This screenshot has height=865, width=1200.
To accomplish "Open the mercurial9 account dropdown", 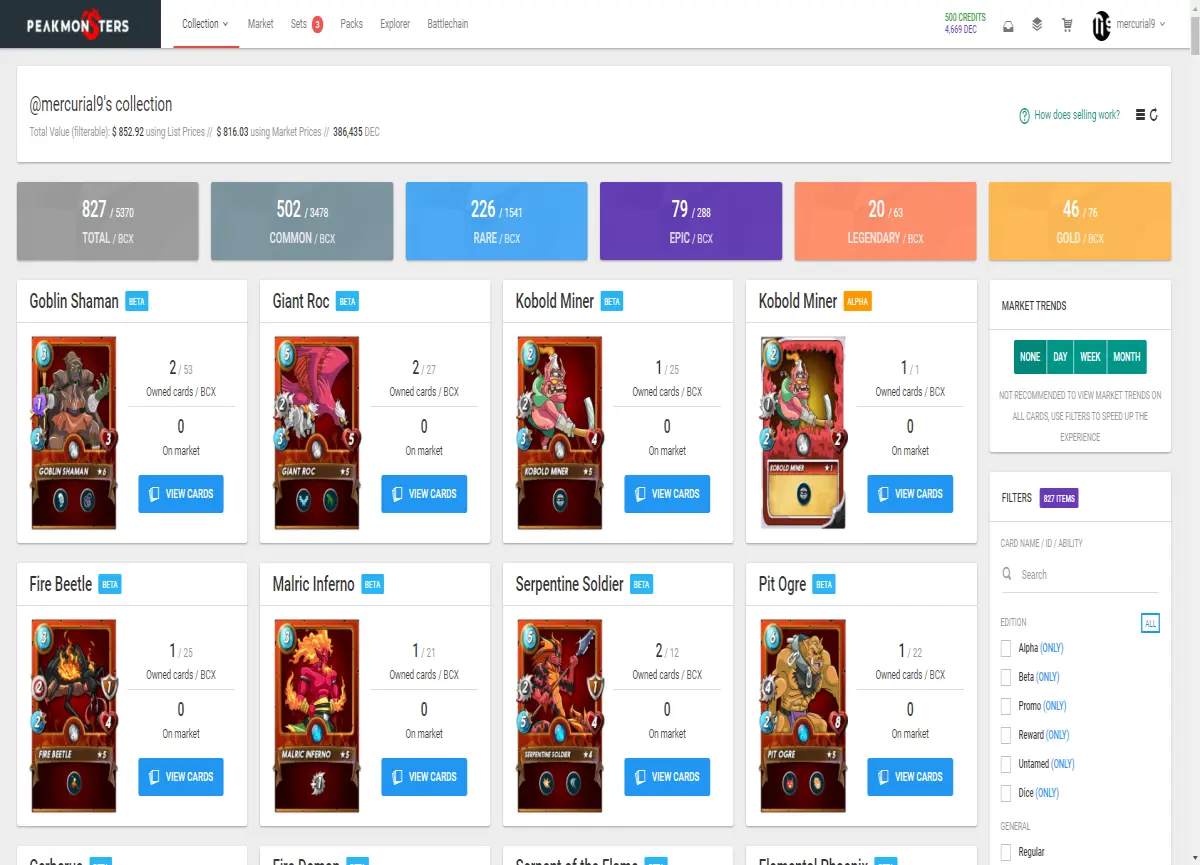I will (x=1141, y=24).
